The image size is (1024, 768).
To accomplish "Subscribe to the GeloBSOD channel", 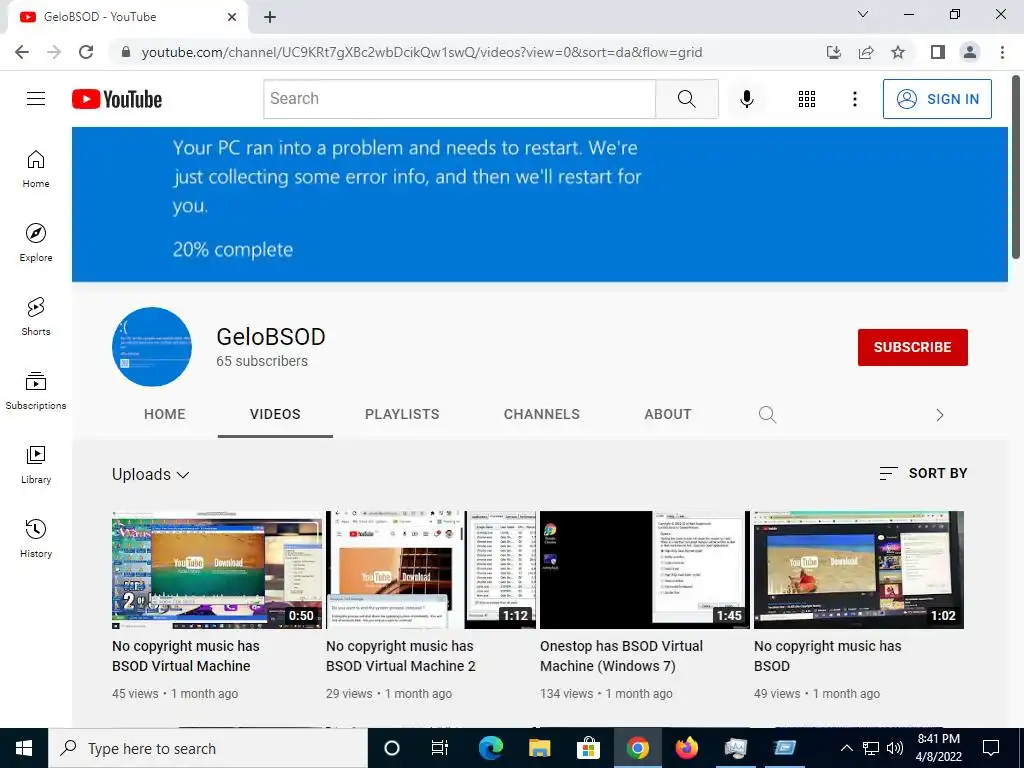I will click(912, 347).
